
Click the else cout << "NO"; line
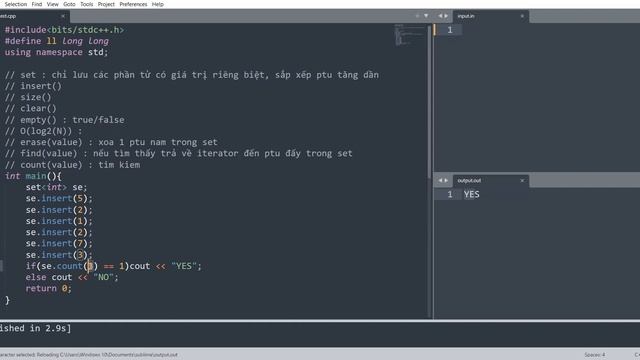[72, 277]
